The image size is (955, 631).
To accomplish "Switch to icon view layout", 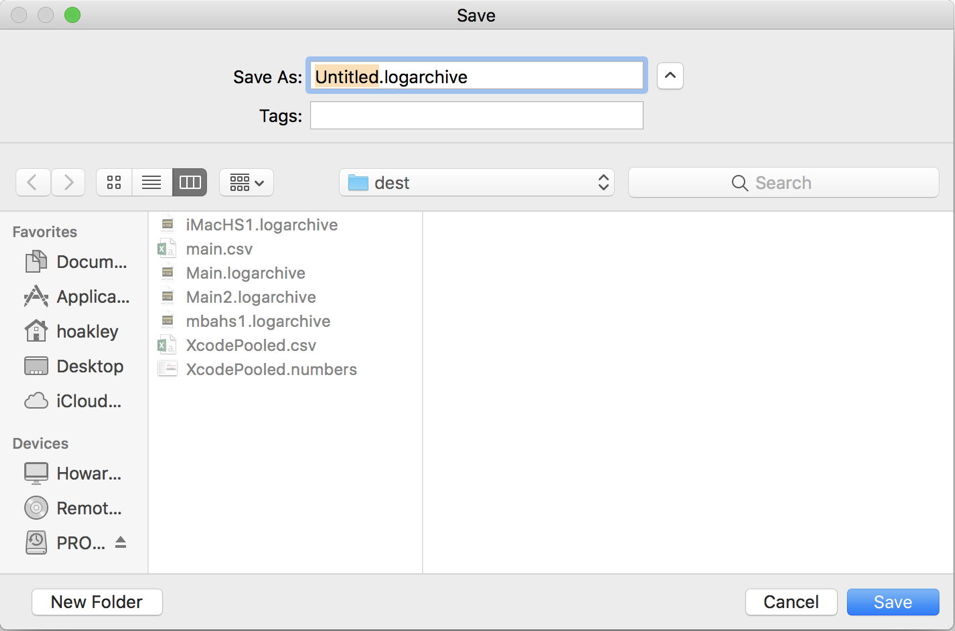I will pos(113,182).
